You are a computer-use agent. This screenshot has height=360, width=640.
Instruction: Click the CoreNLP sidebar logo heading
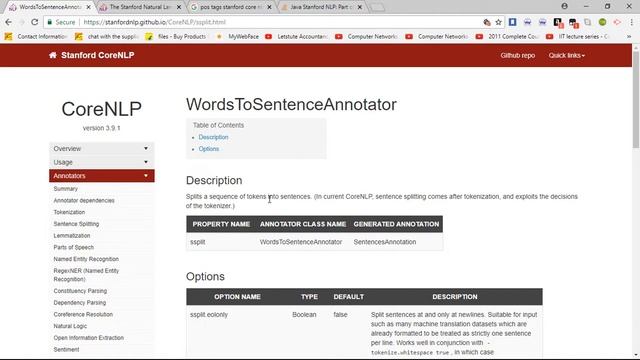pos(102,109)
